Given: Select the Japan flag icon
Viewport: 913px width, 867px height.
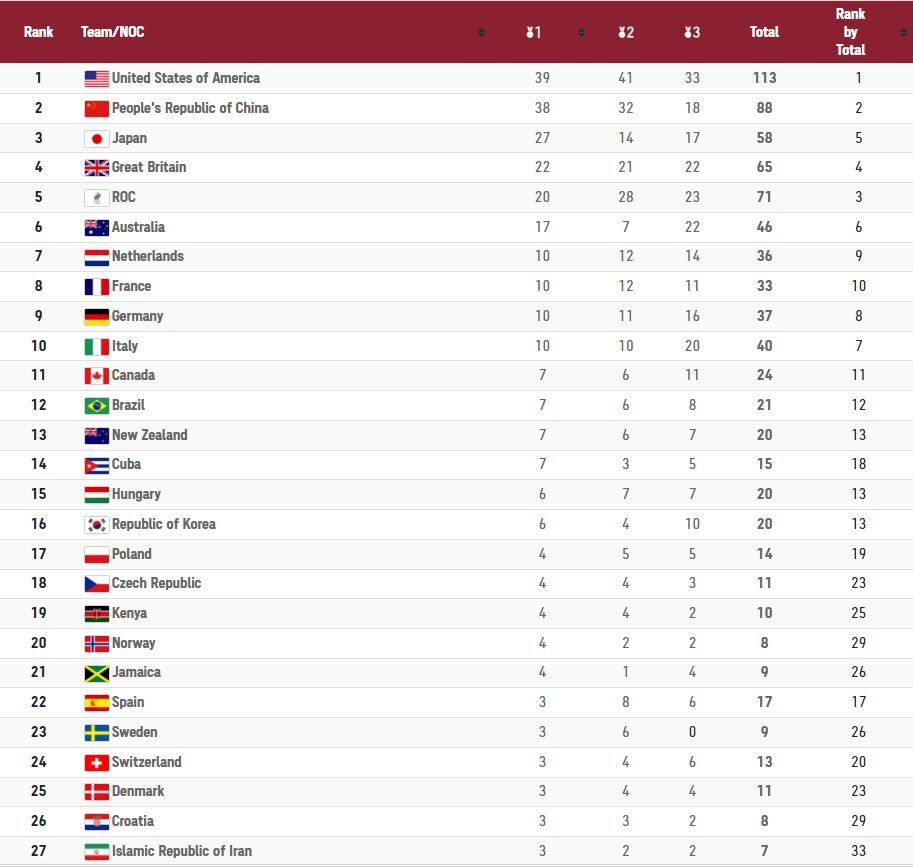Looking at the screenshot, I should (96, 138).
